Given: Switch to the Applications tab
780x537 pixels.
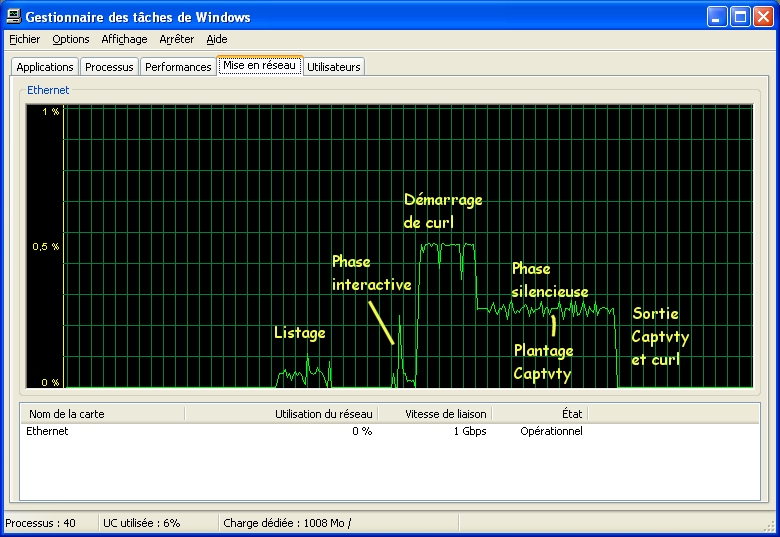Looking at the screenshot, I should pos(45,67).
